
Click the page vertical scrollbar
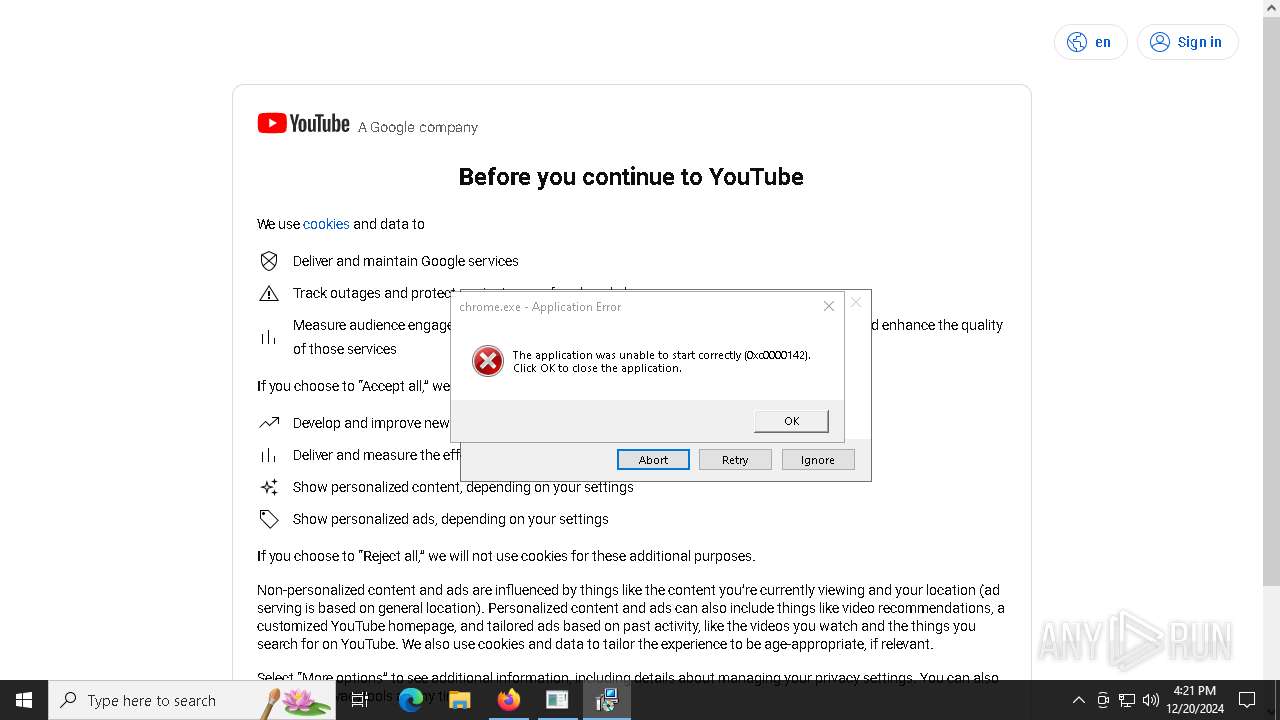point(1271,300)
